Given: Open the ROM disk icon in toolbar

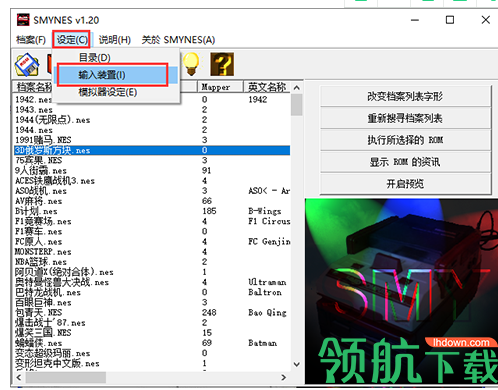Looking at the screenshot, I should (27, 64).
